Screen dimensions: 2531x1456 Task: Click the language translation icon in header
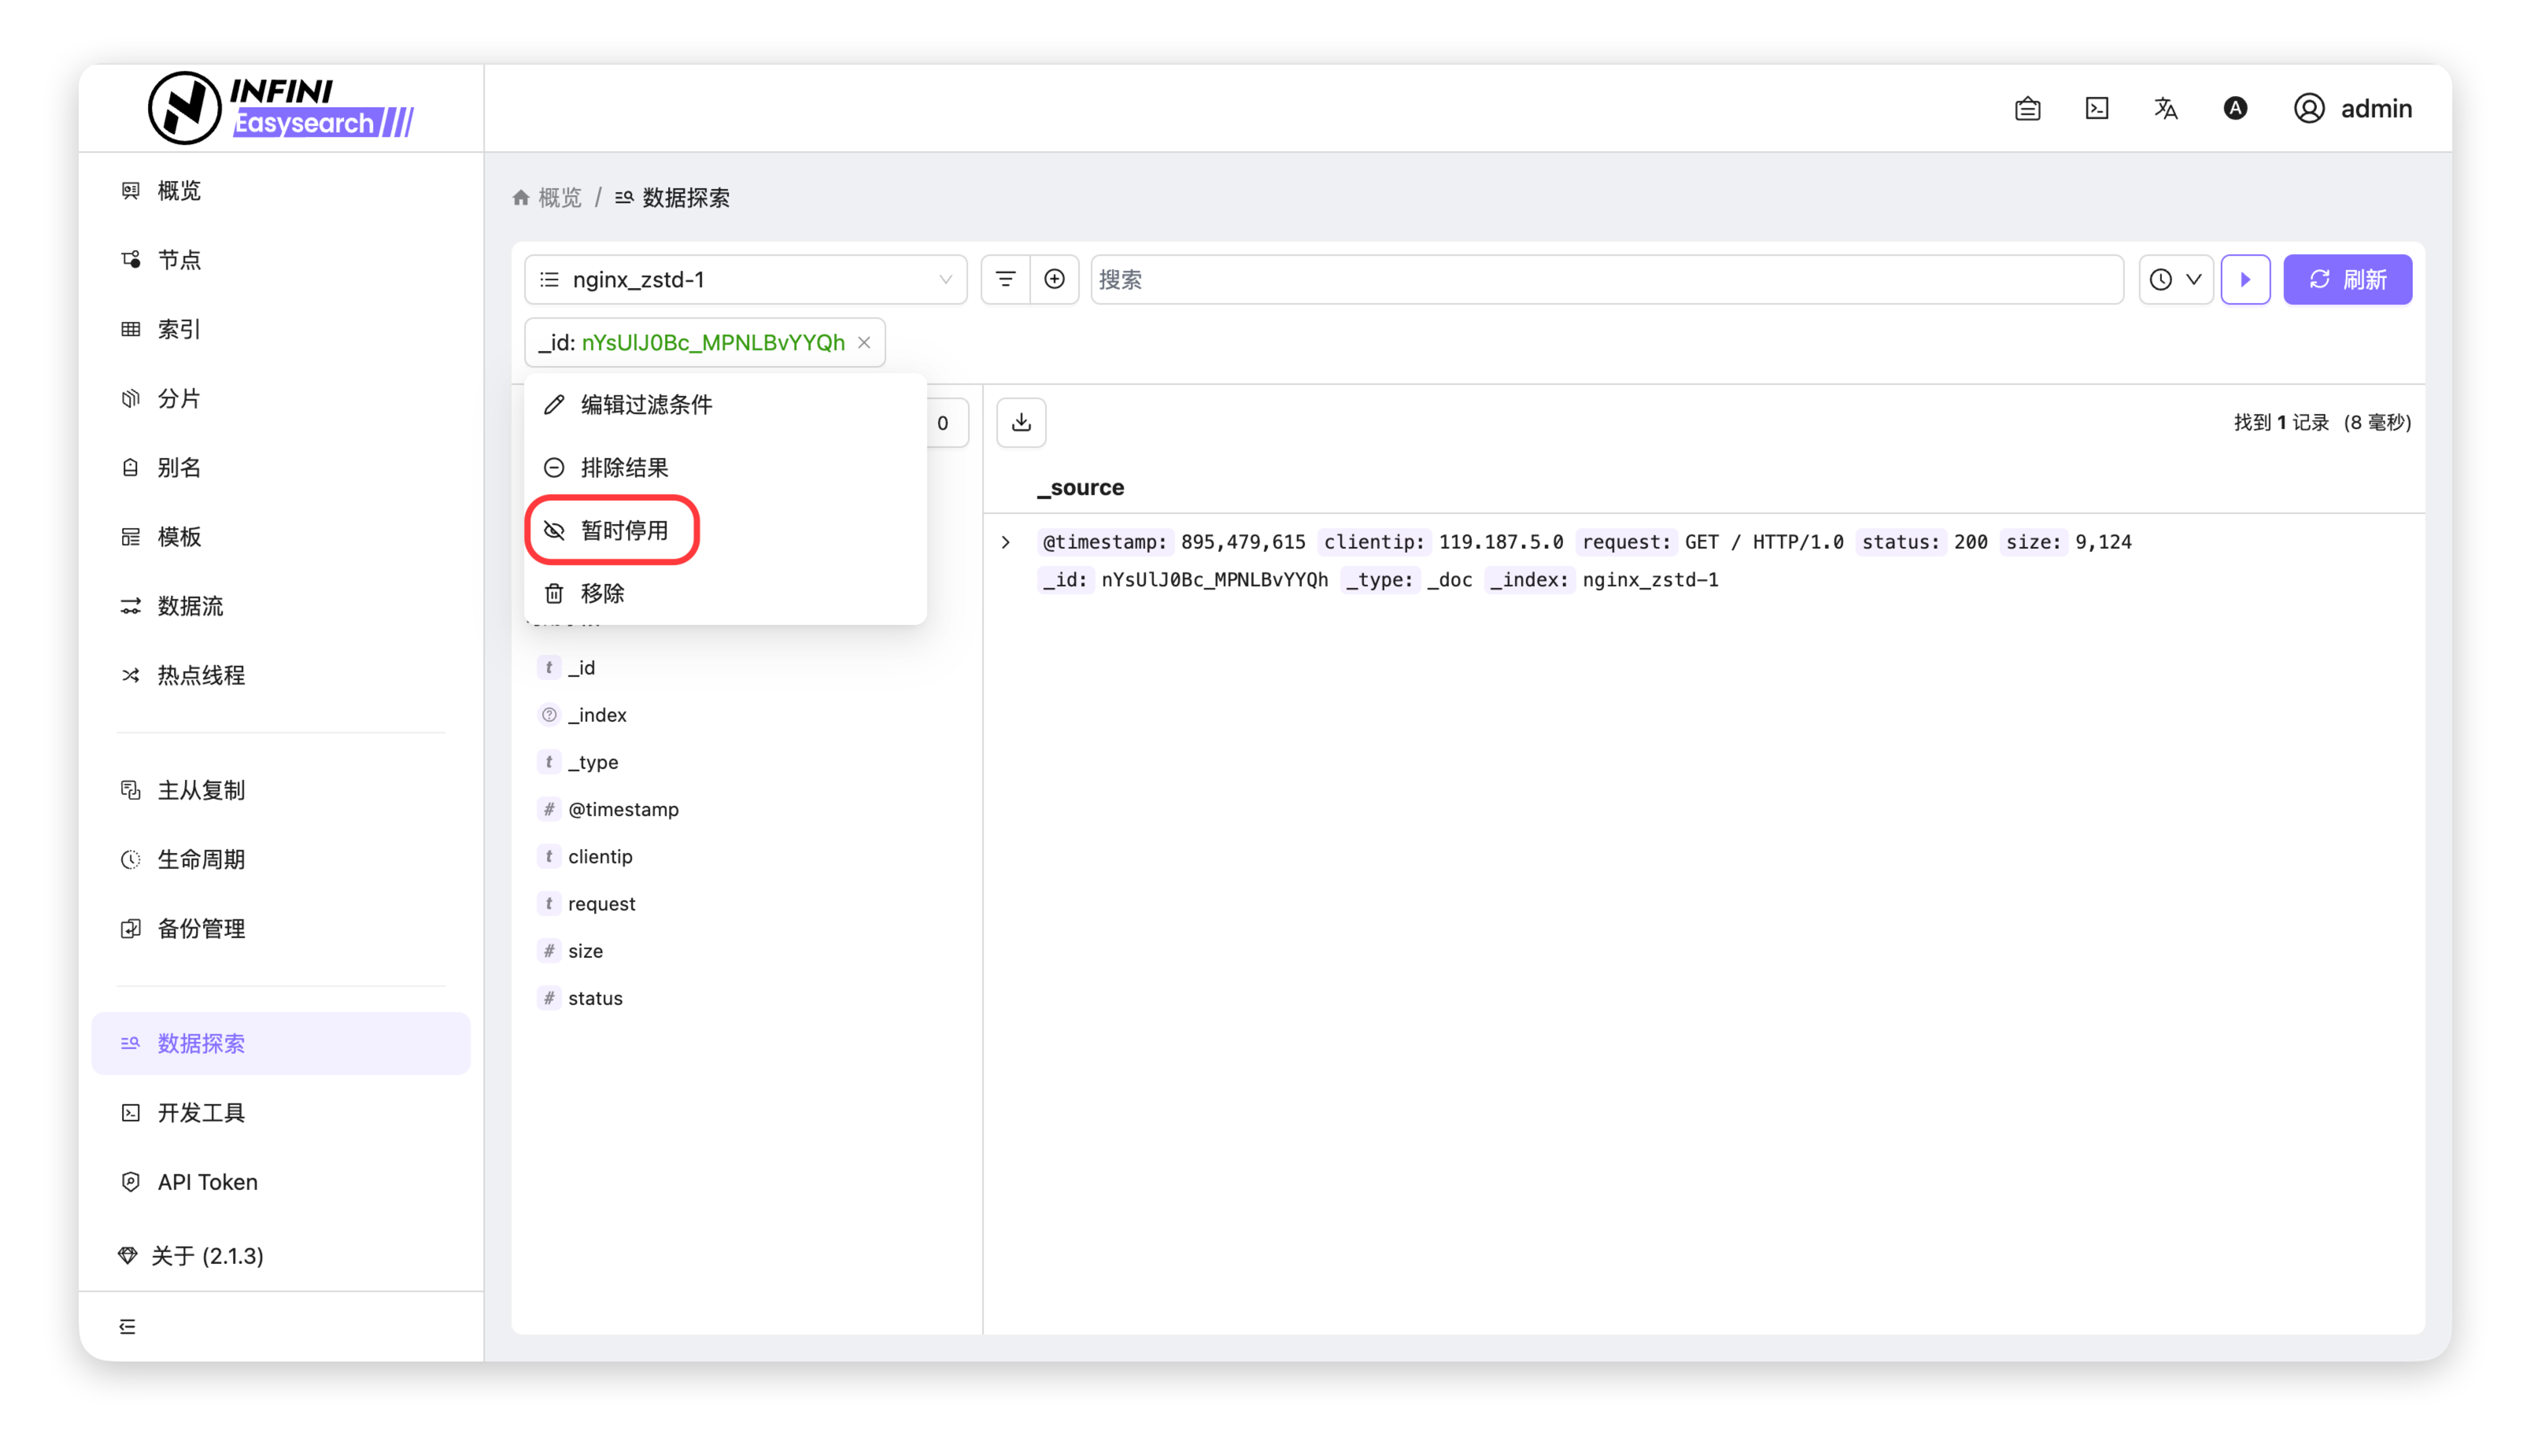pyautogui.click(x=2165, y=108)
